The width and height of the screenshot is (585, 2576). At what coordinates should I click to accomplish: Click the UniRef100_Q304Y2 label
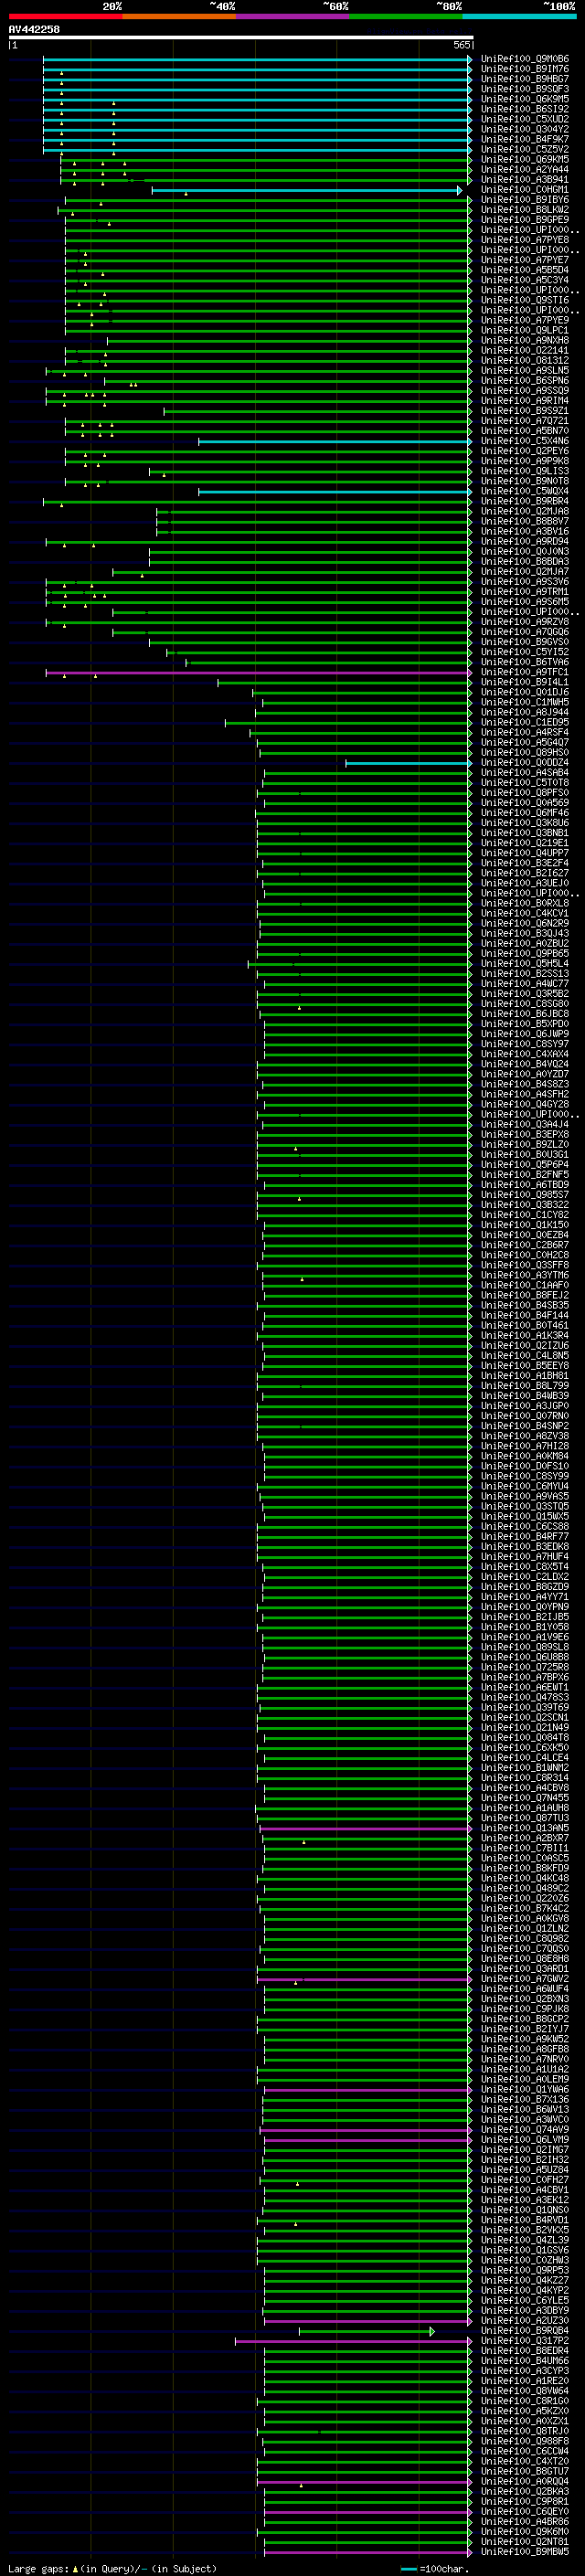tap(525, 129)
